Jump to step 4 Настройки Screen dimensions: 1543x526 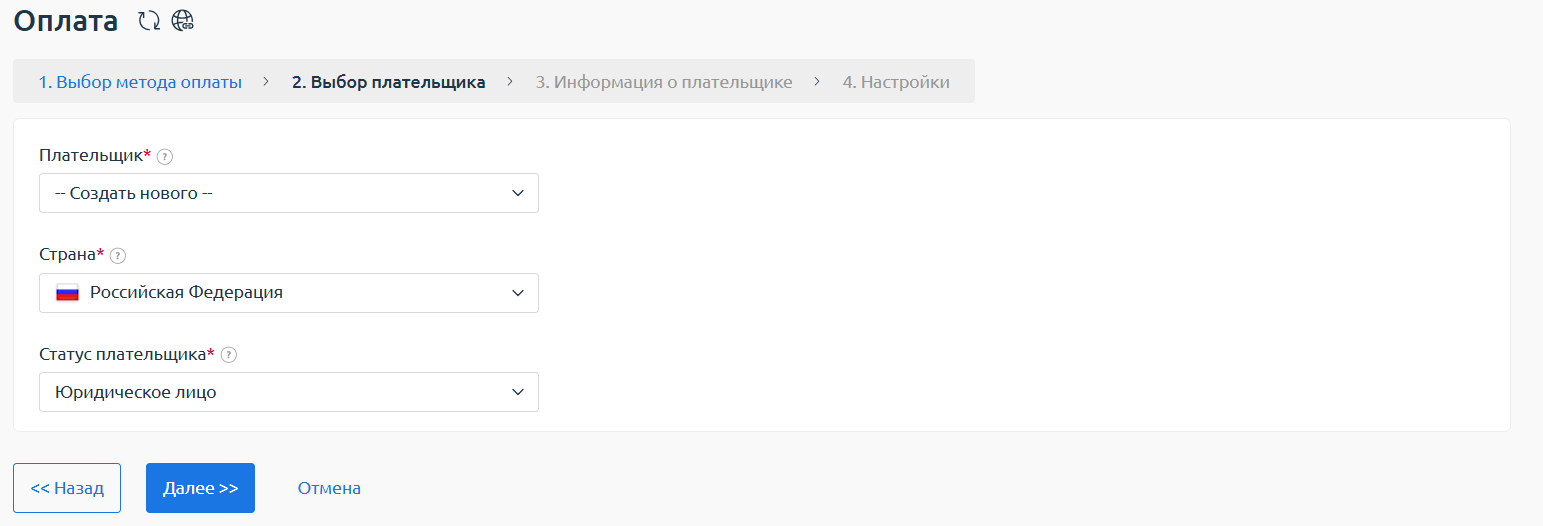point(895,82)
